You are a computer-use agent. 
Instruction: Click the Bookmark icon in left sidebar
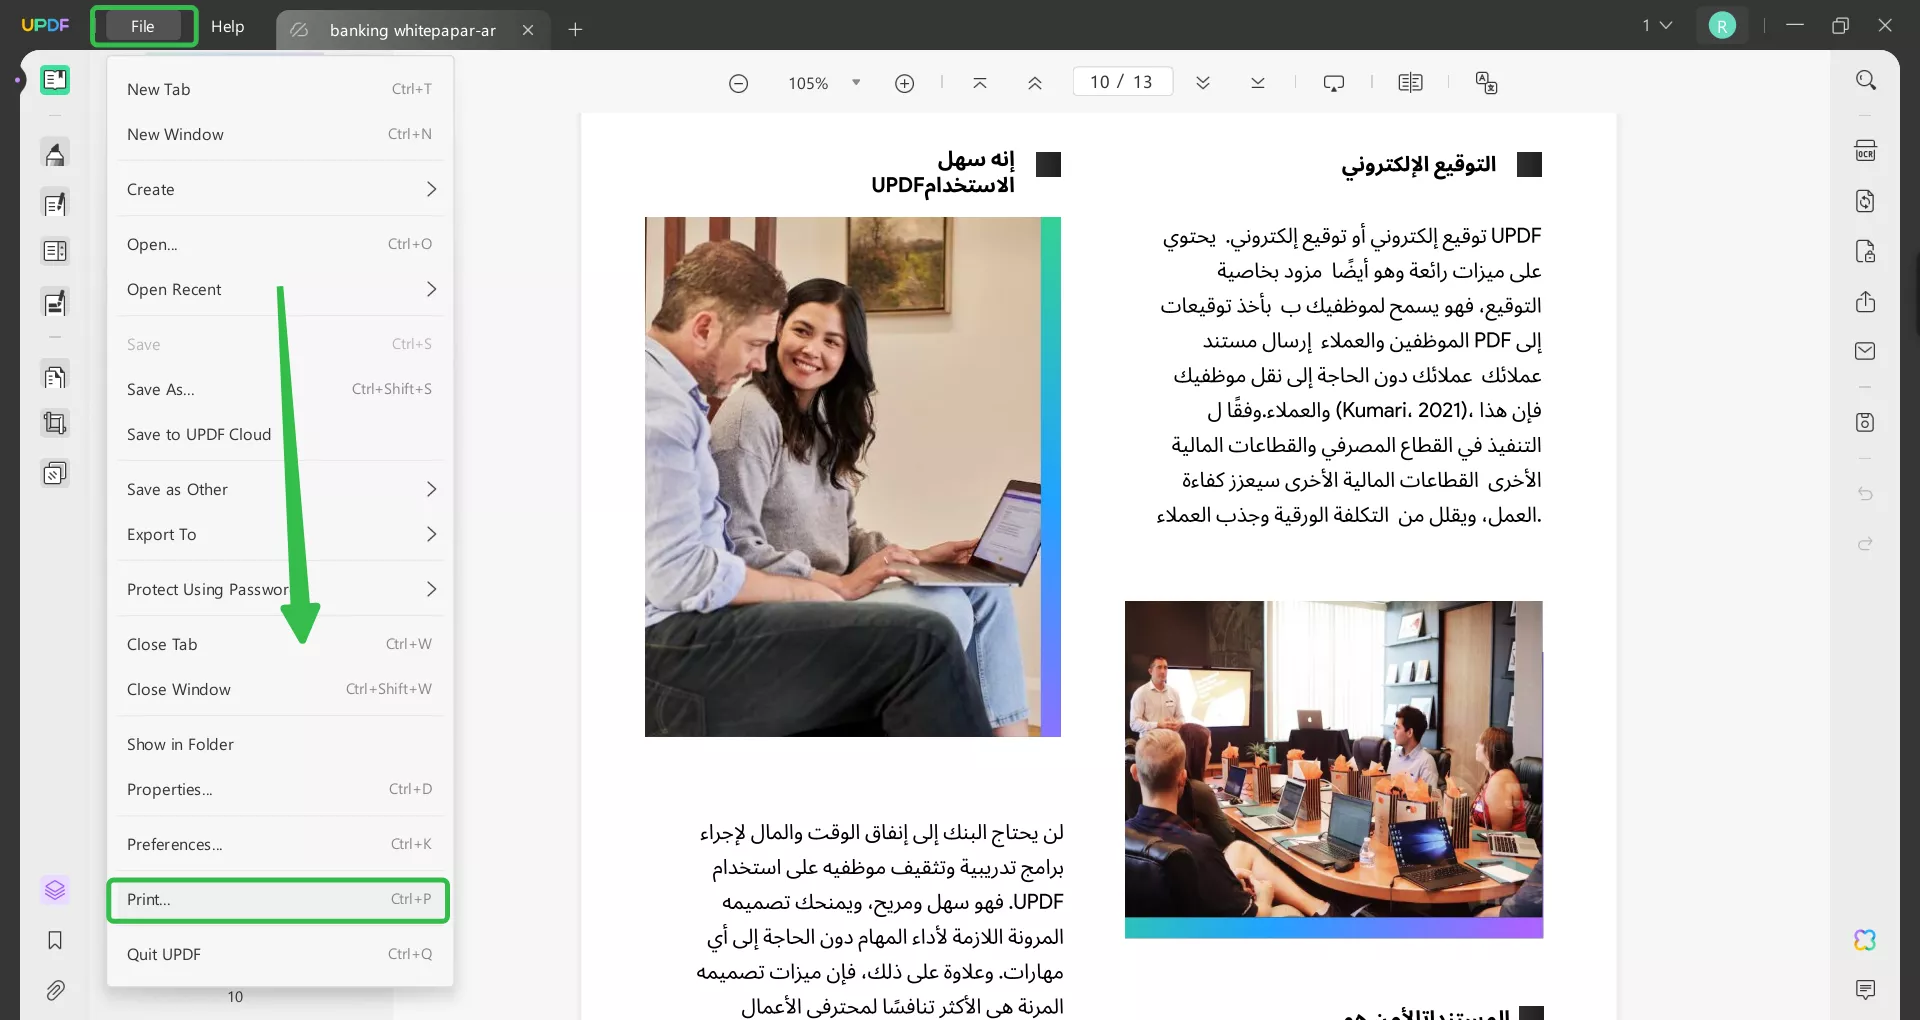(55, 940)
